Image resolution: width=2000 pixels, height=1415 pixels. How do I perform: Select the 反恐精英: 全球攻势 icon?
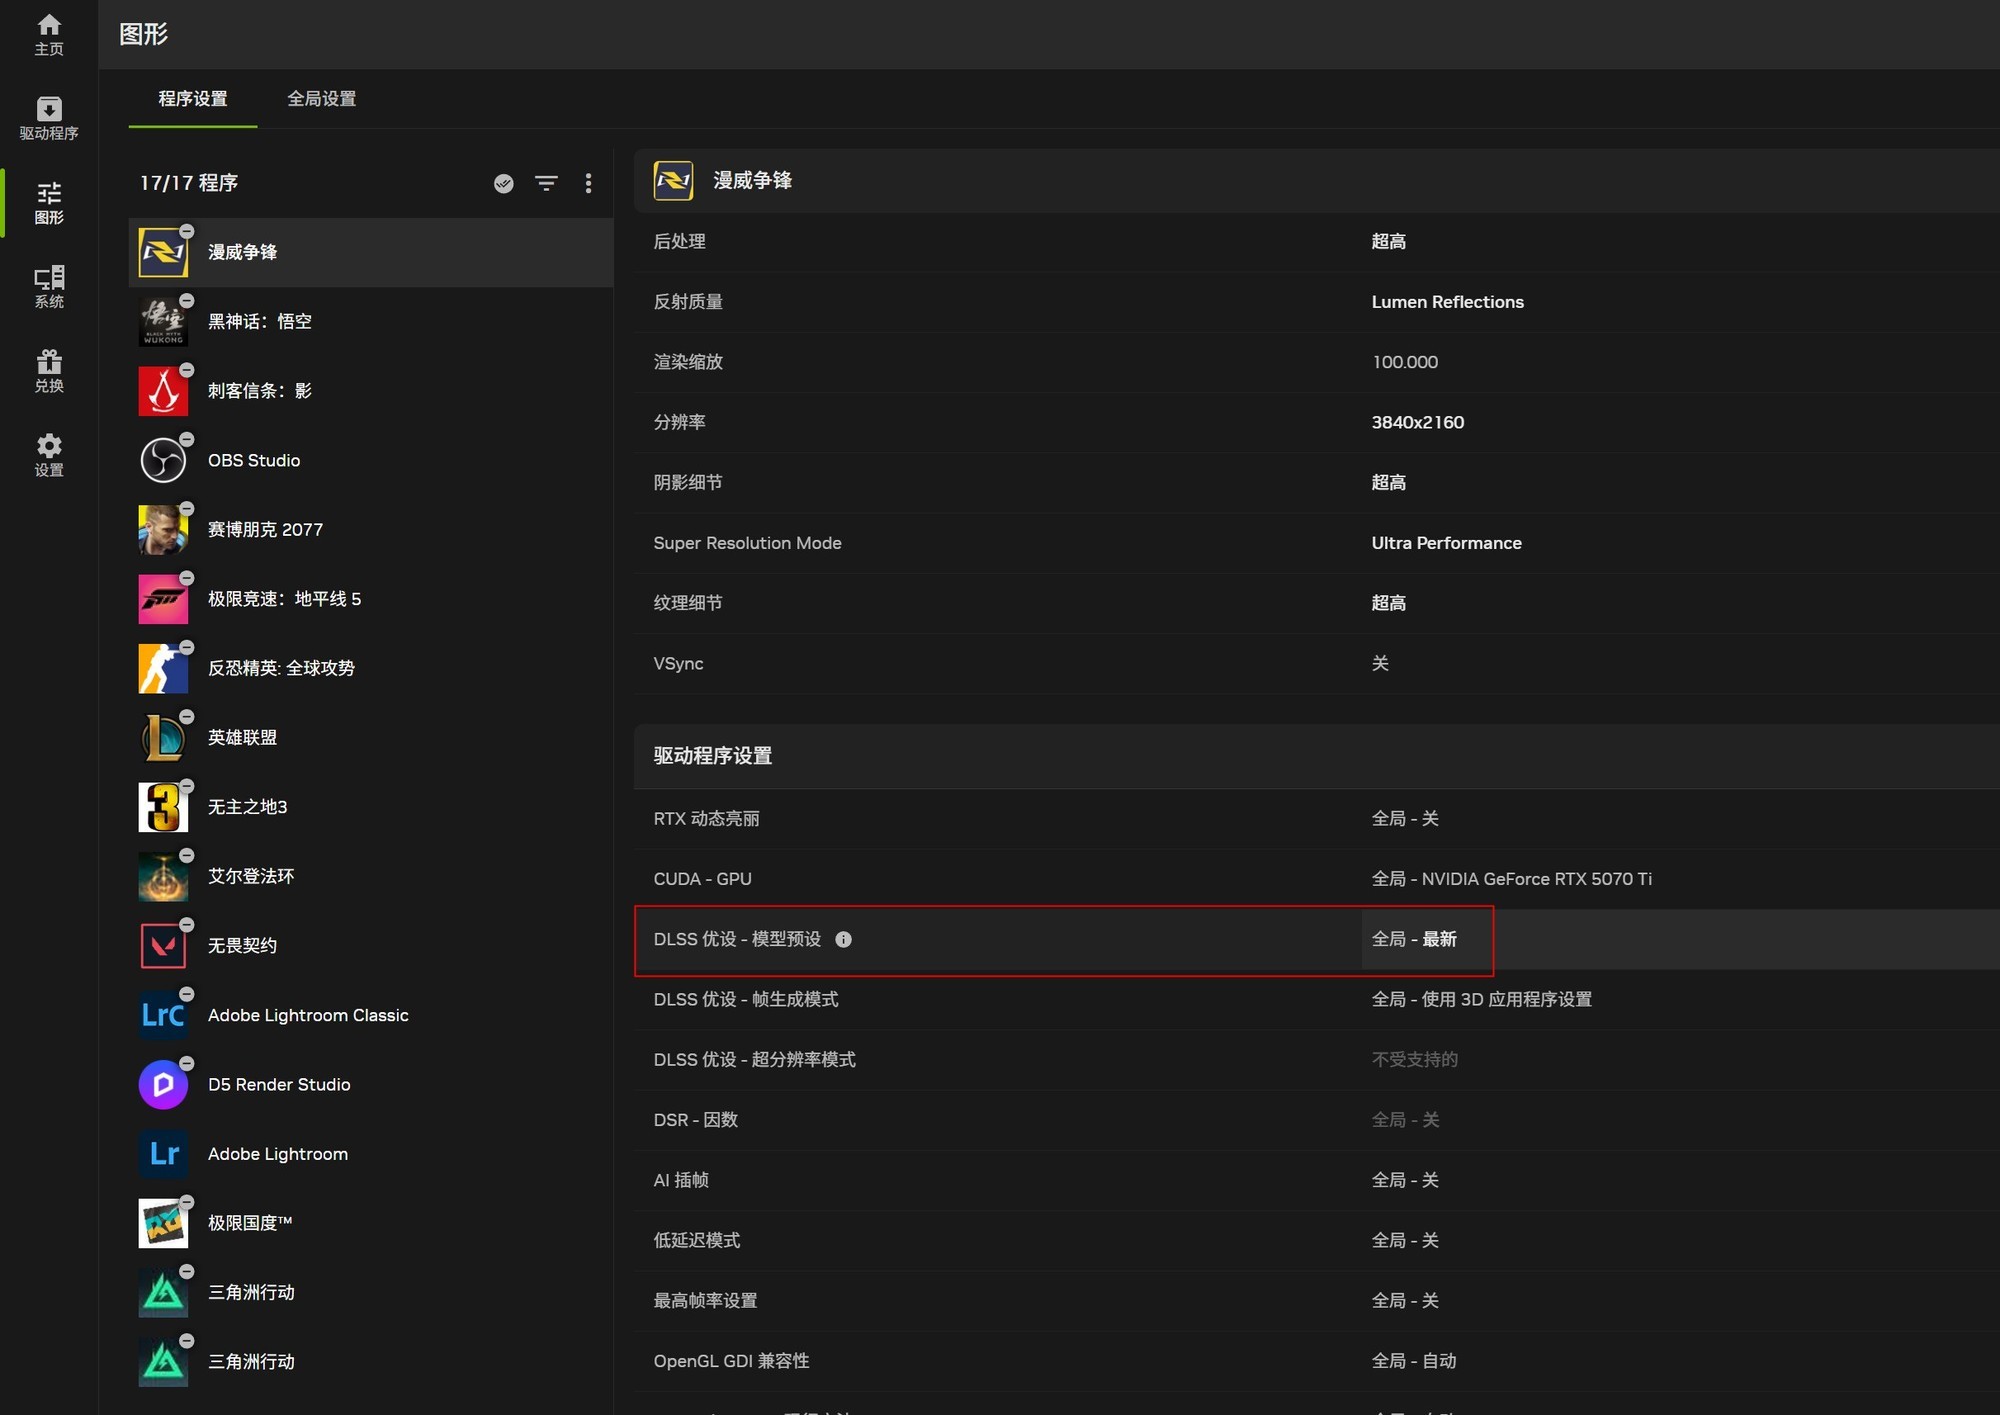(x=163, y=668)
